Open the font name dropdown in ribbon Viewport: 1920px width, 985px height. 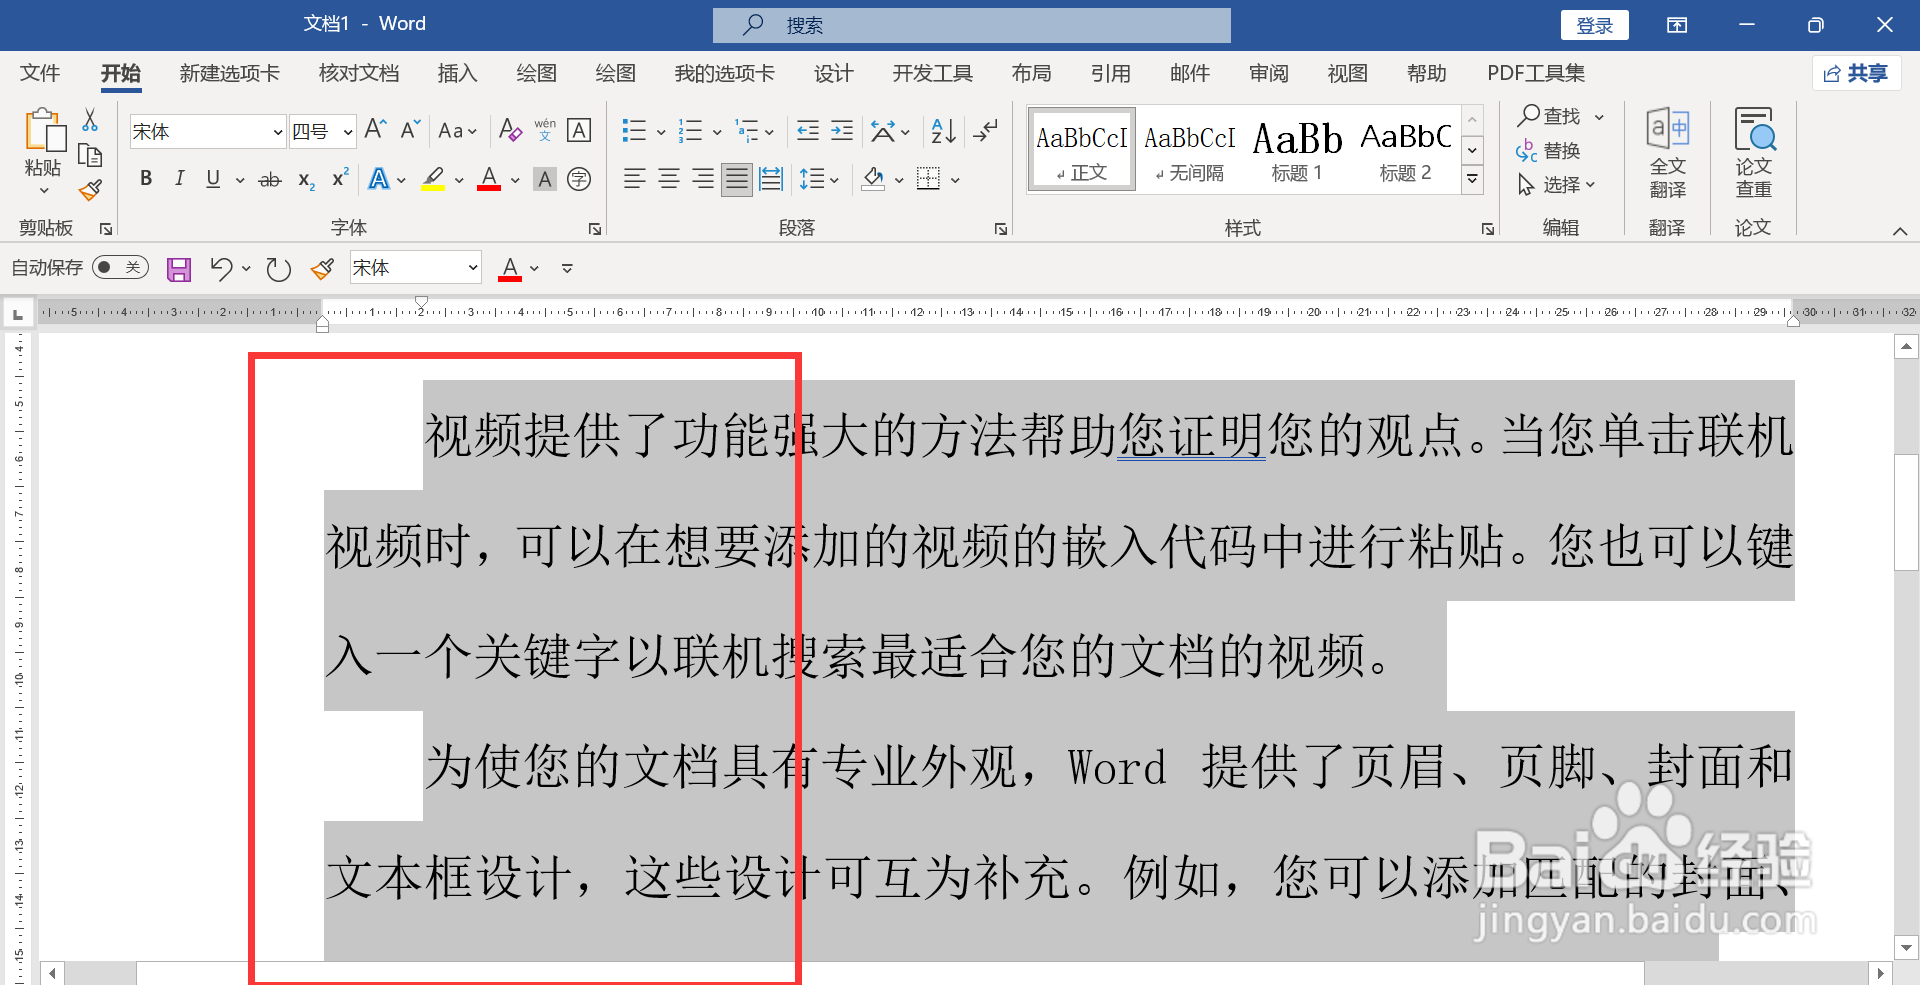click(278, 132)
